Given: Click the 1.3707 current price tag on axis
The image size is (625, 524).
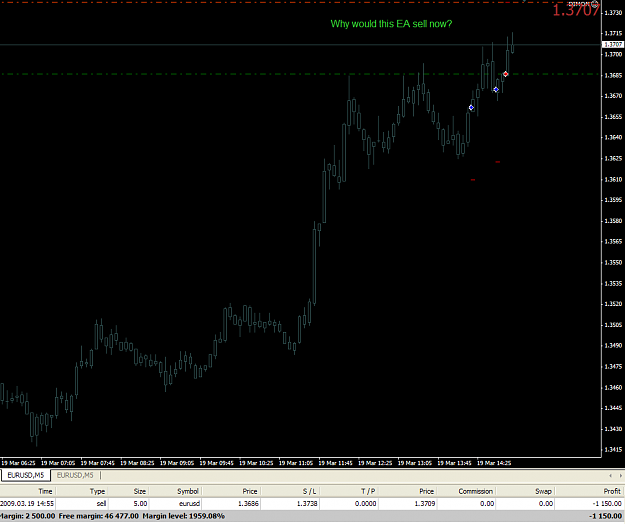Looking at the screenshot, I should tap(613, 45).
